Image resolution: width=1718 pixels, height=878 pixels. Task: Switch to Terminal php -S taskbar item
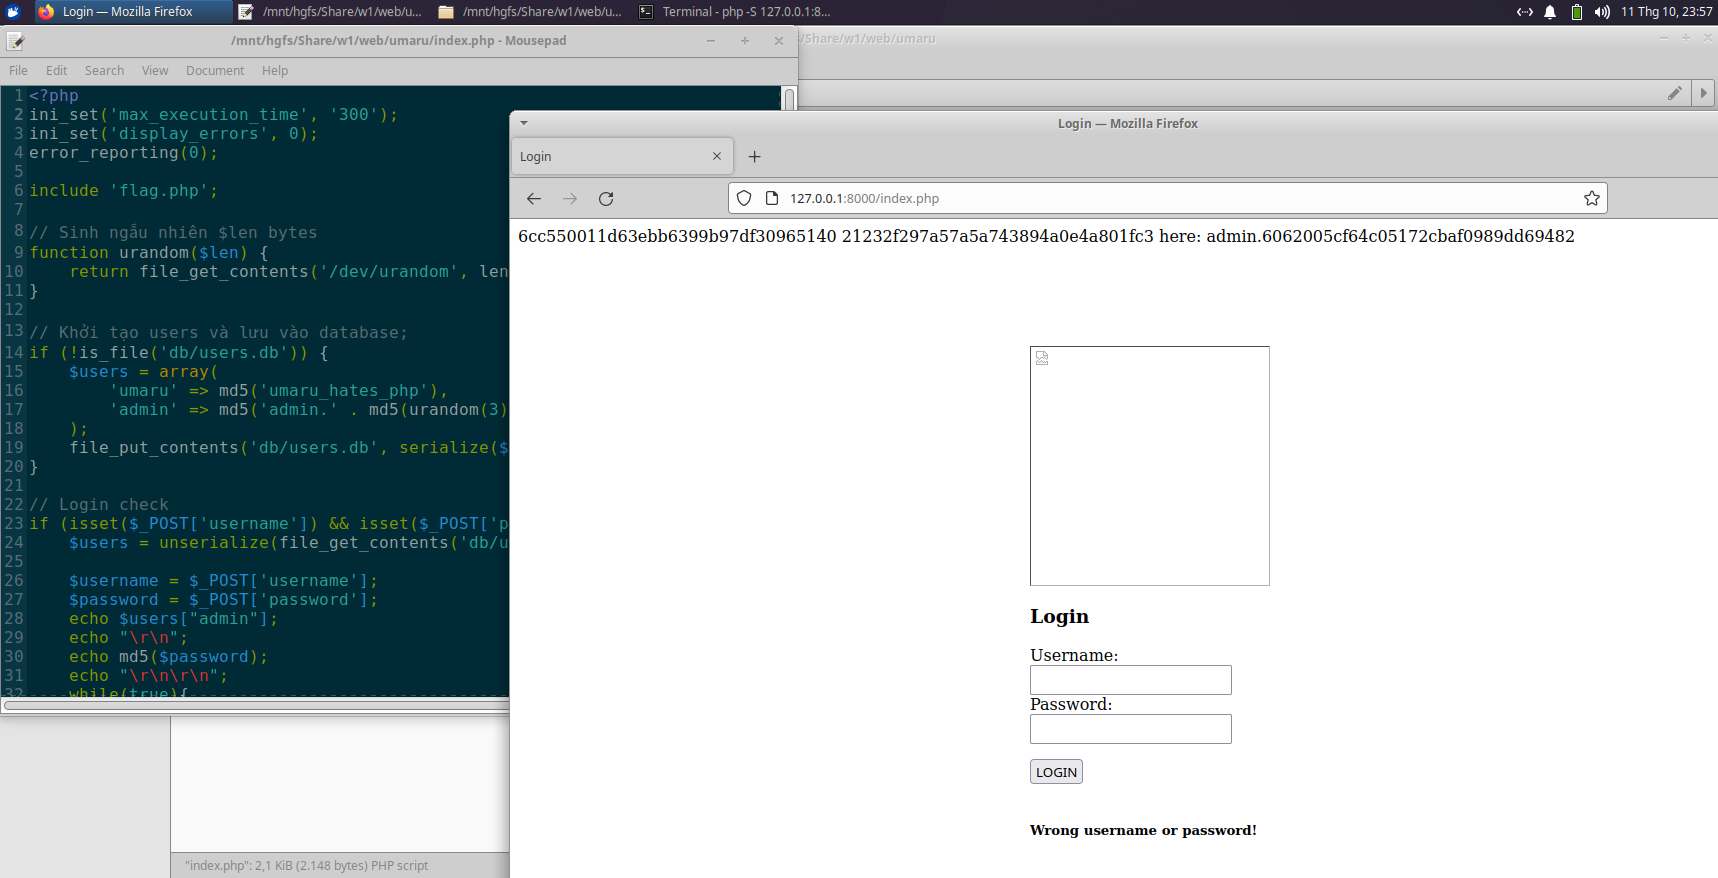pos(735,12)
